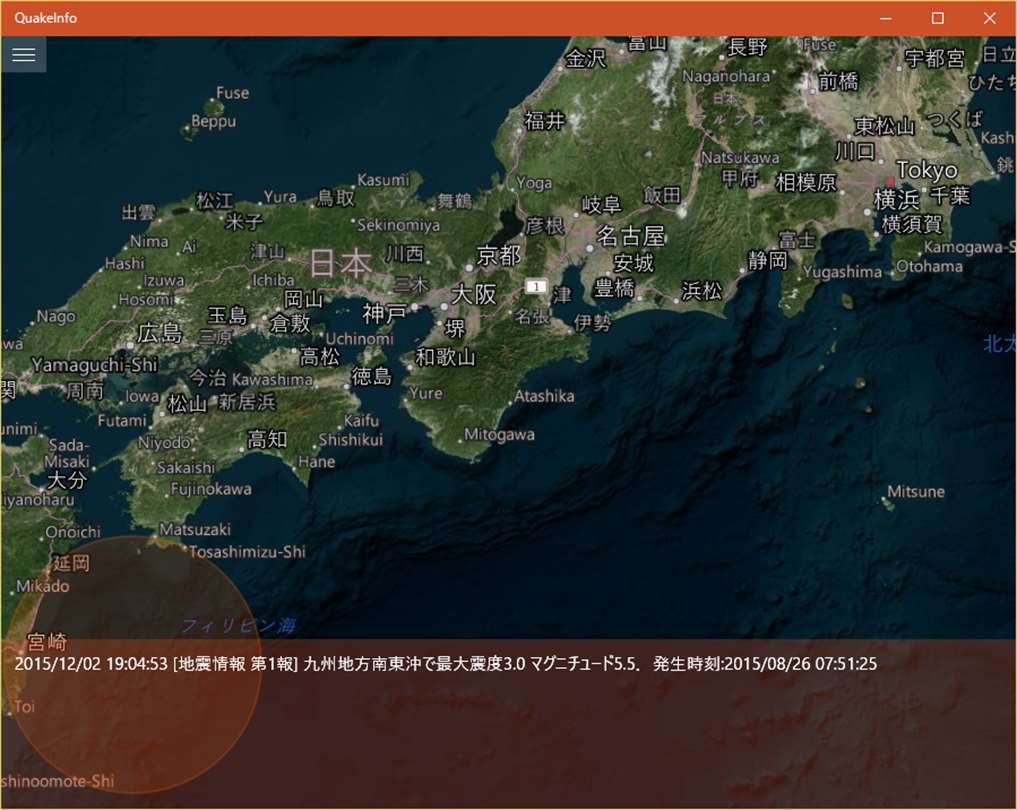Screen dimensions: 1017x810
Task: Click the 宇都宮 city label
Action: (x=935, y=58)
